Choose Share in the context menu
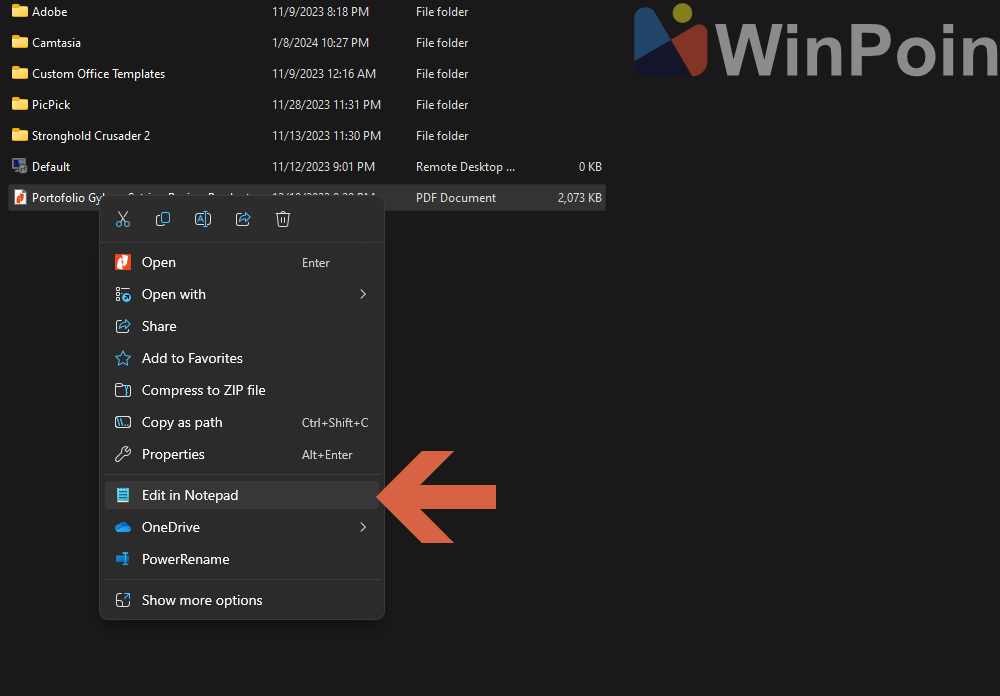 pos(159,327)
